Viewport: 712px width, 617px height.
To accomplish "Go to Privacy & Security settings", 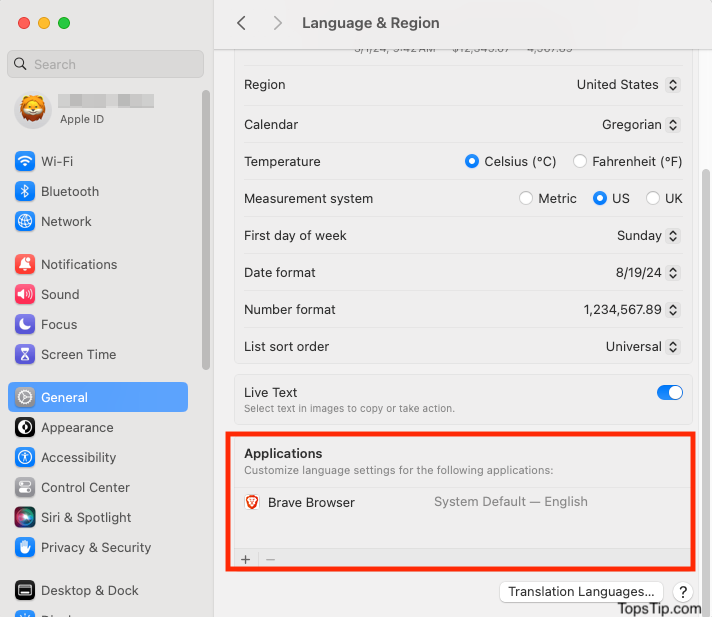I will [96, 547].
